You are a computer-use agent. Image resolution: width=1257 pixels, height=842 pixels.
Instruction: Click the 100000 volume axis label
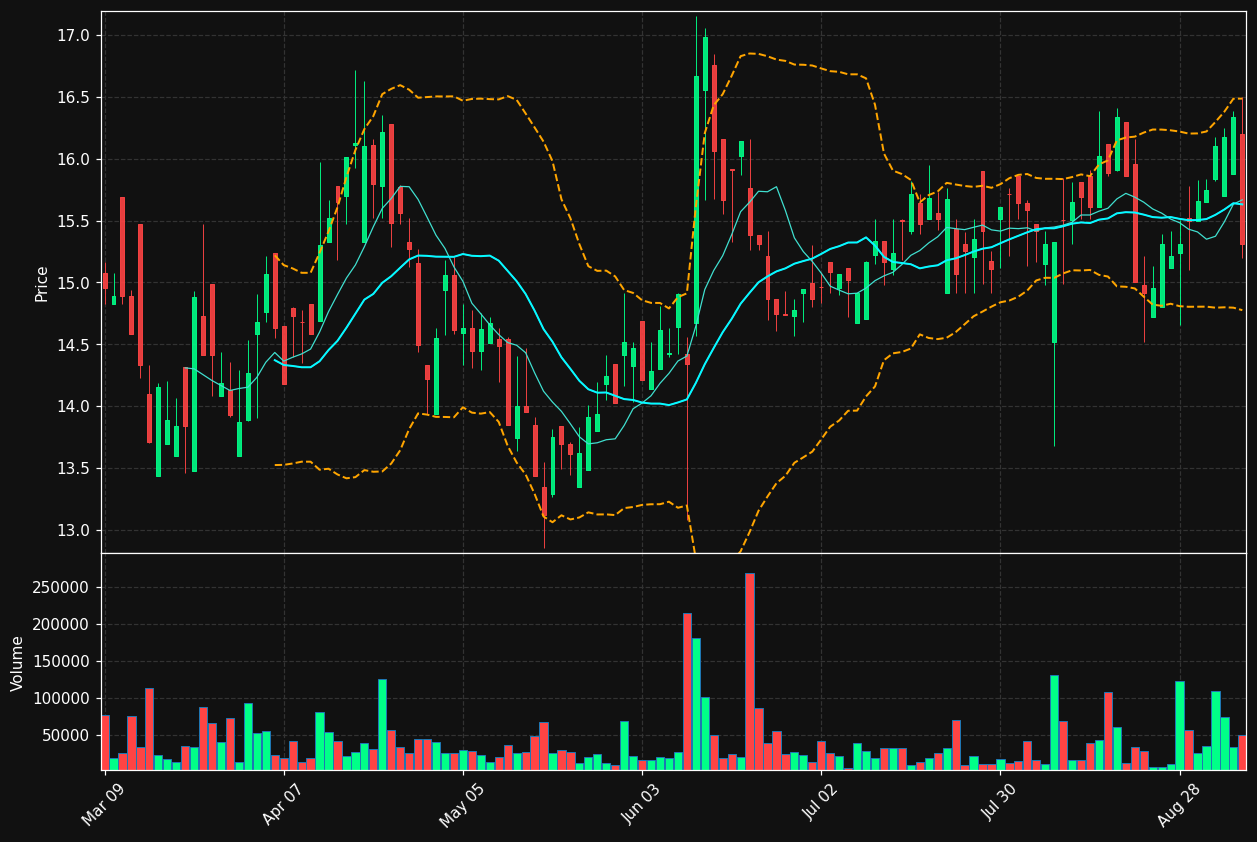point(61,699)
